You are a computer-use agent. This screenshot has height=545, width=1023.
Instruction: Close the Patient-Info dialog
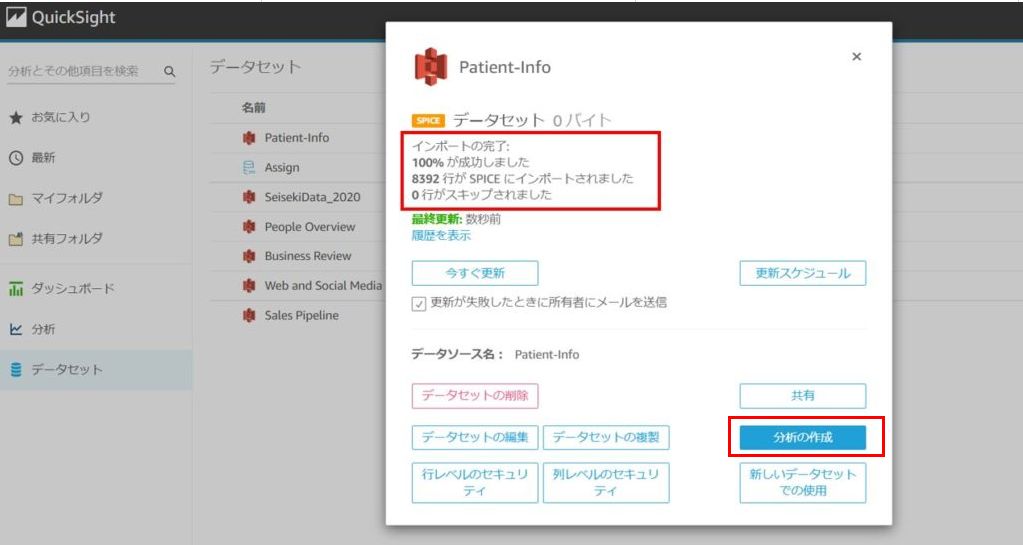857,57
